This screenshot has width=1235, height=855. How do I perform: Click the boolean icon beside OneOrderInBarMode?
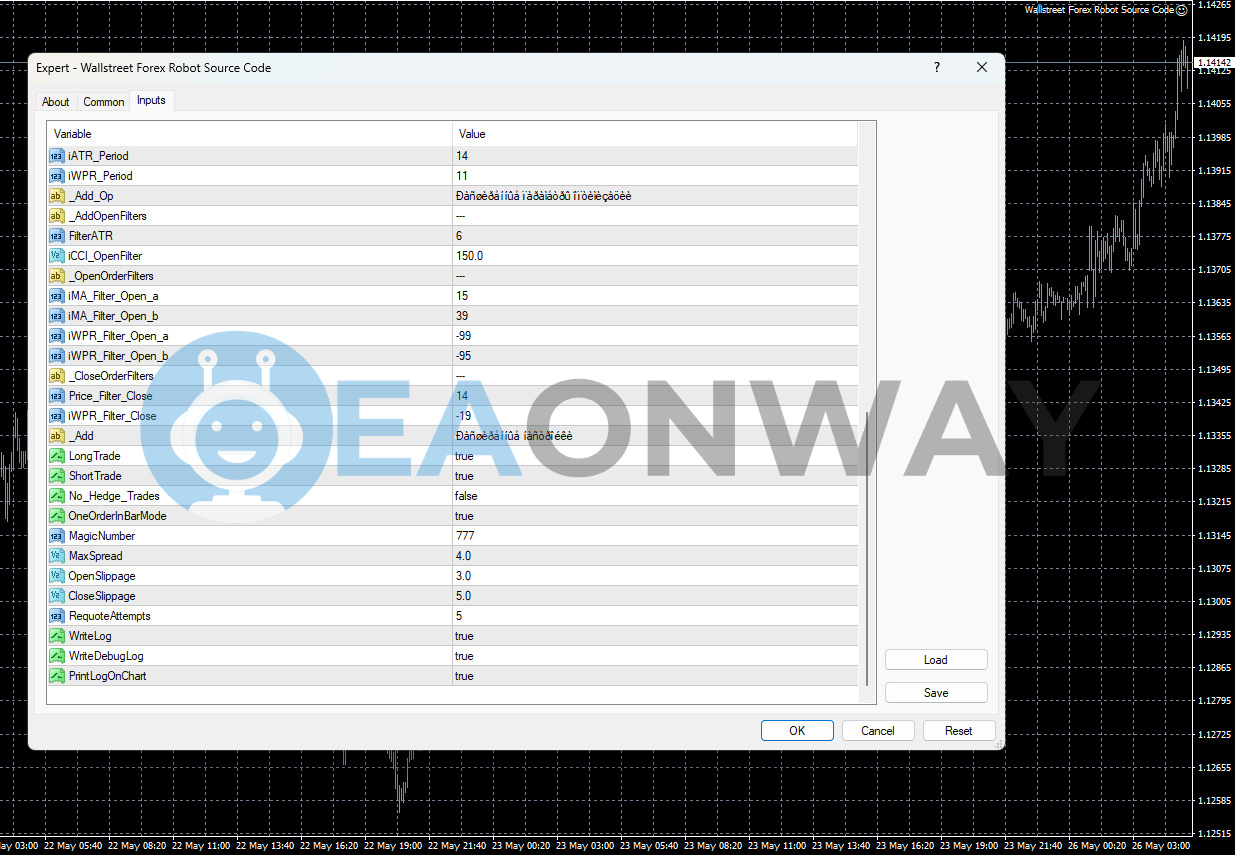(57, 516)
